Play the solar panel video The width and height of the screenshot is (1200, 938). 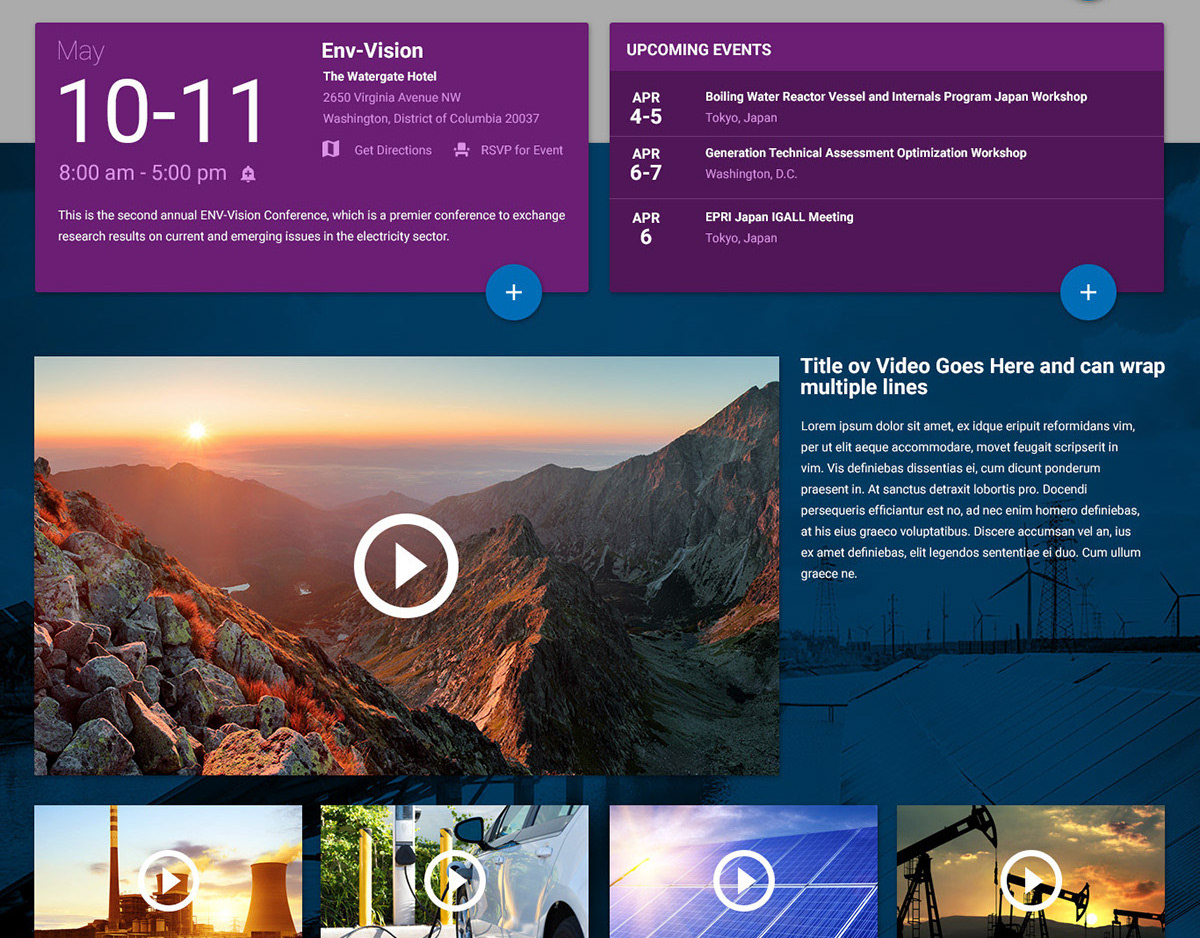(744, 881)
